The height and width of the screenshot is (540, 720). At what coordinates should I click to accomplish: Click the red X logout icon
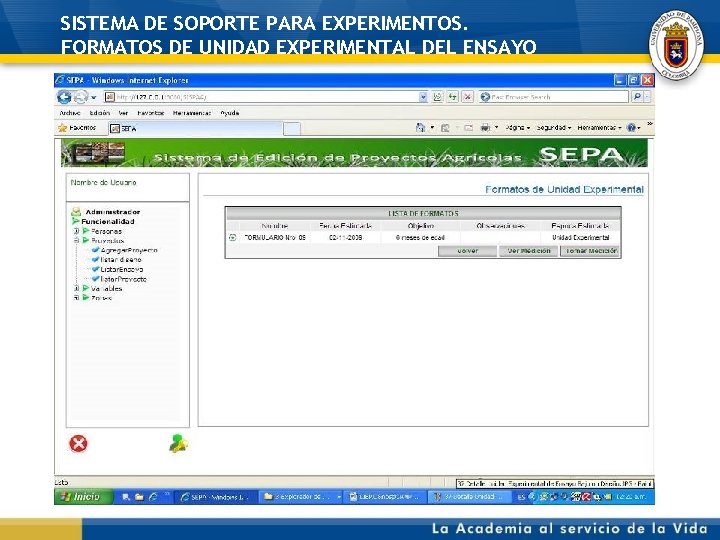click(78, 444)
